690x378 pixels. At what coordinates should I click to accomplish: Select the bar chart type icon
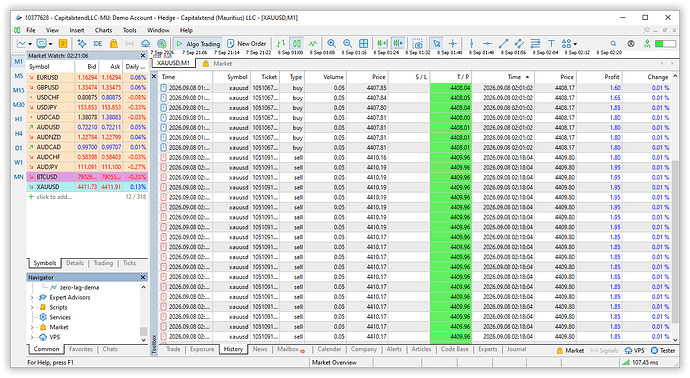click(x=281, y=44)
